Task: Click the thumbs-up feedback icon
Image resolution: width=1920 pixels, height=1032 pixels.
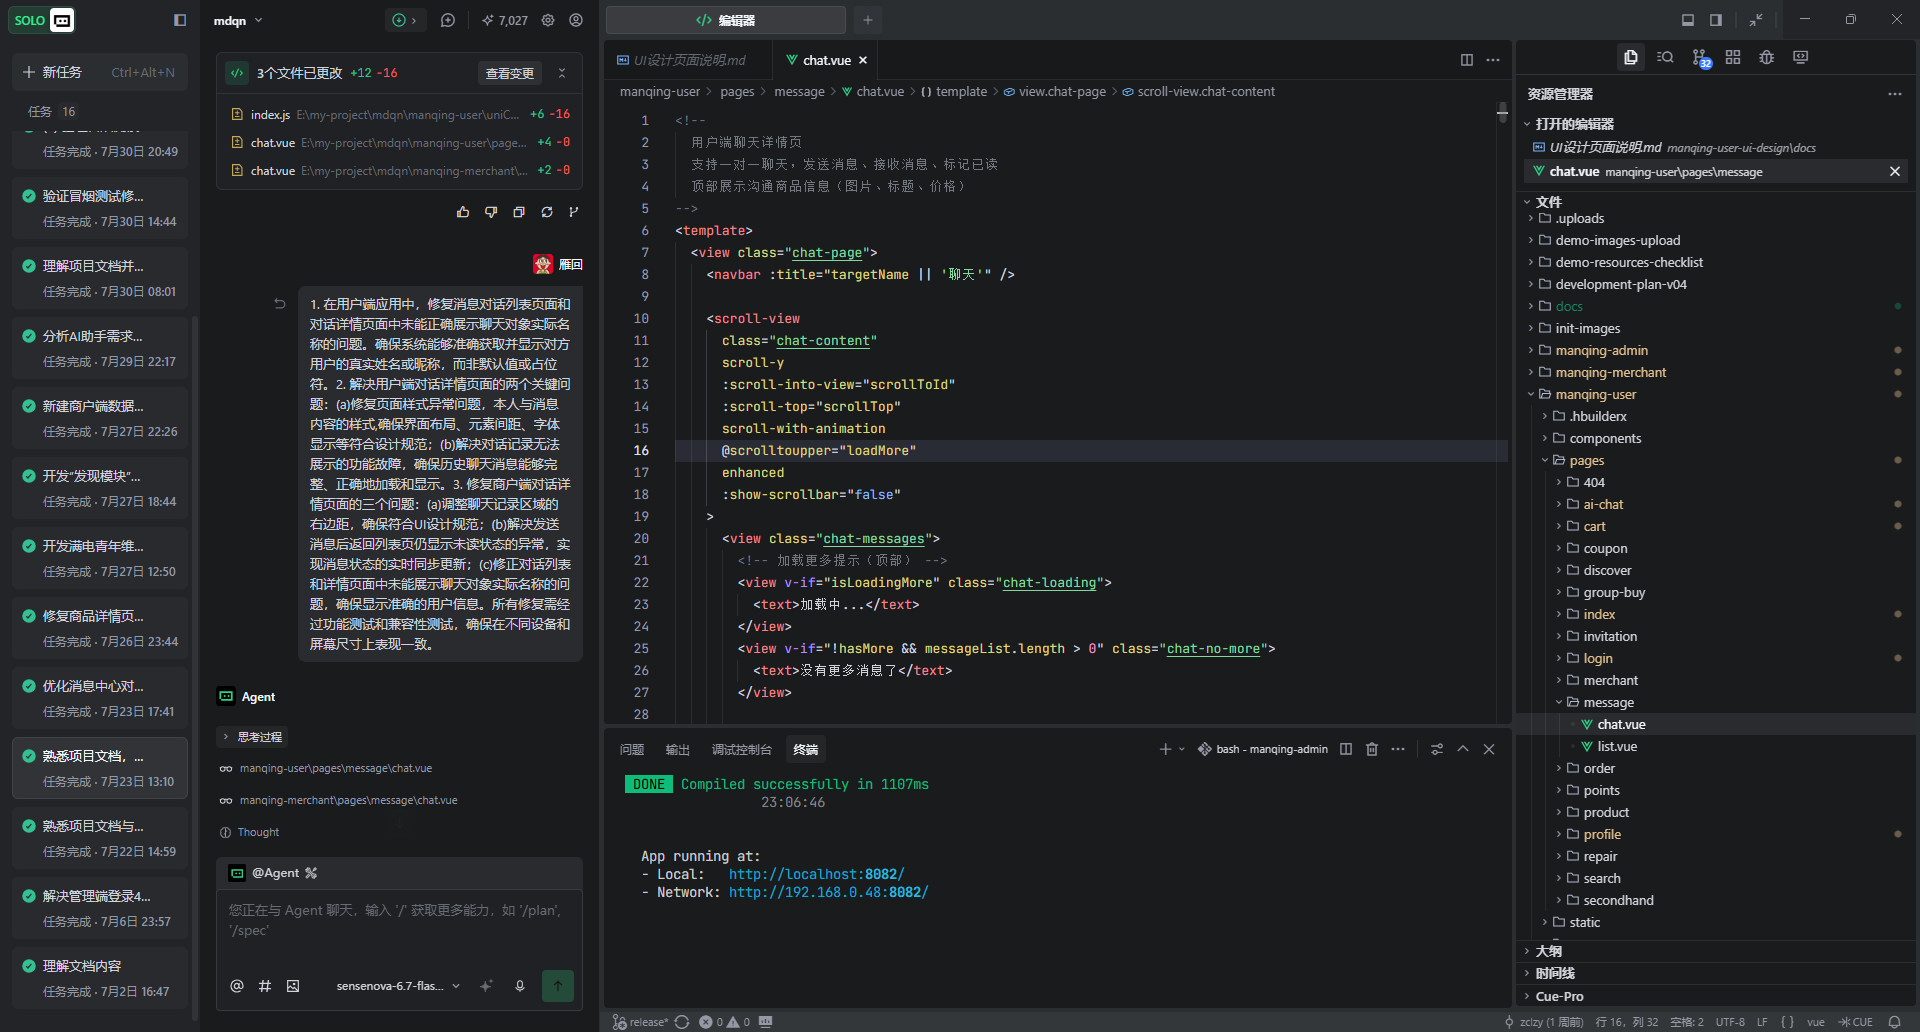Action: [463, 212]
